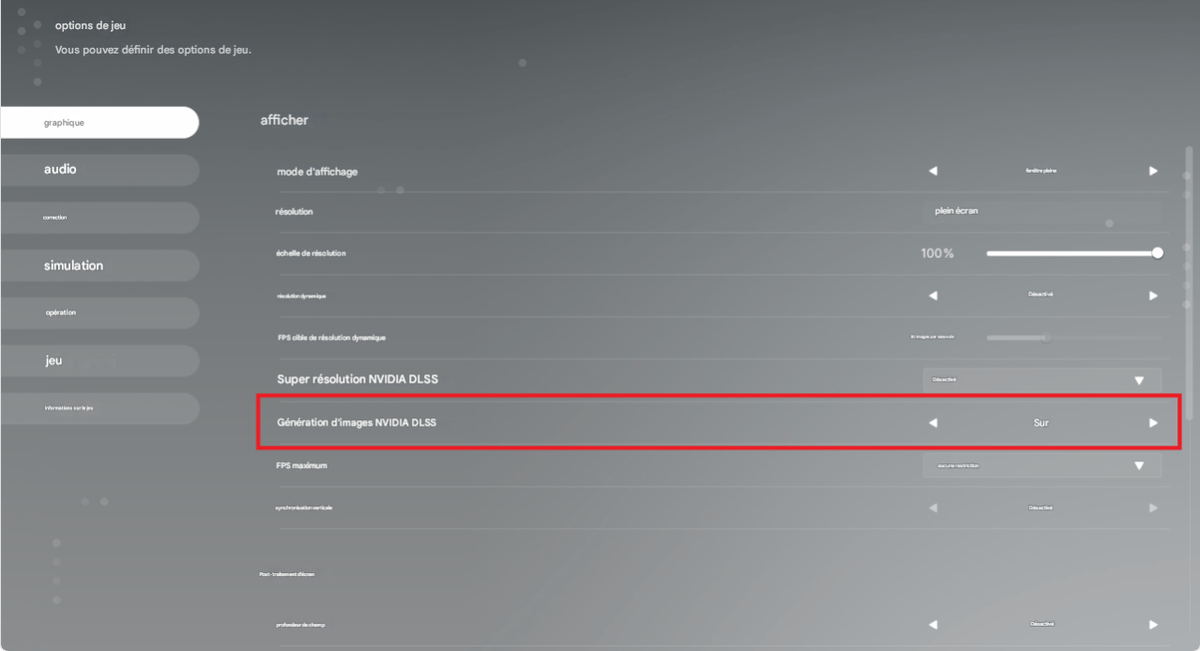This screenshot has height=651, width=1200.
Task: Click the échelle de résolution slider handle
Action: click(1157, 253)
